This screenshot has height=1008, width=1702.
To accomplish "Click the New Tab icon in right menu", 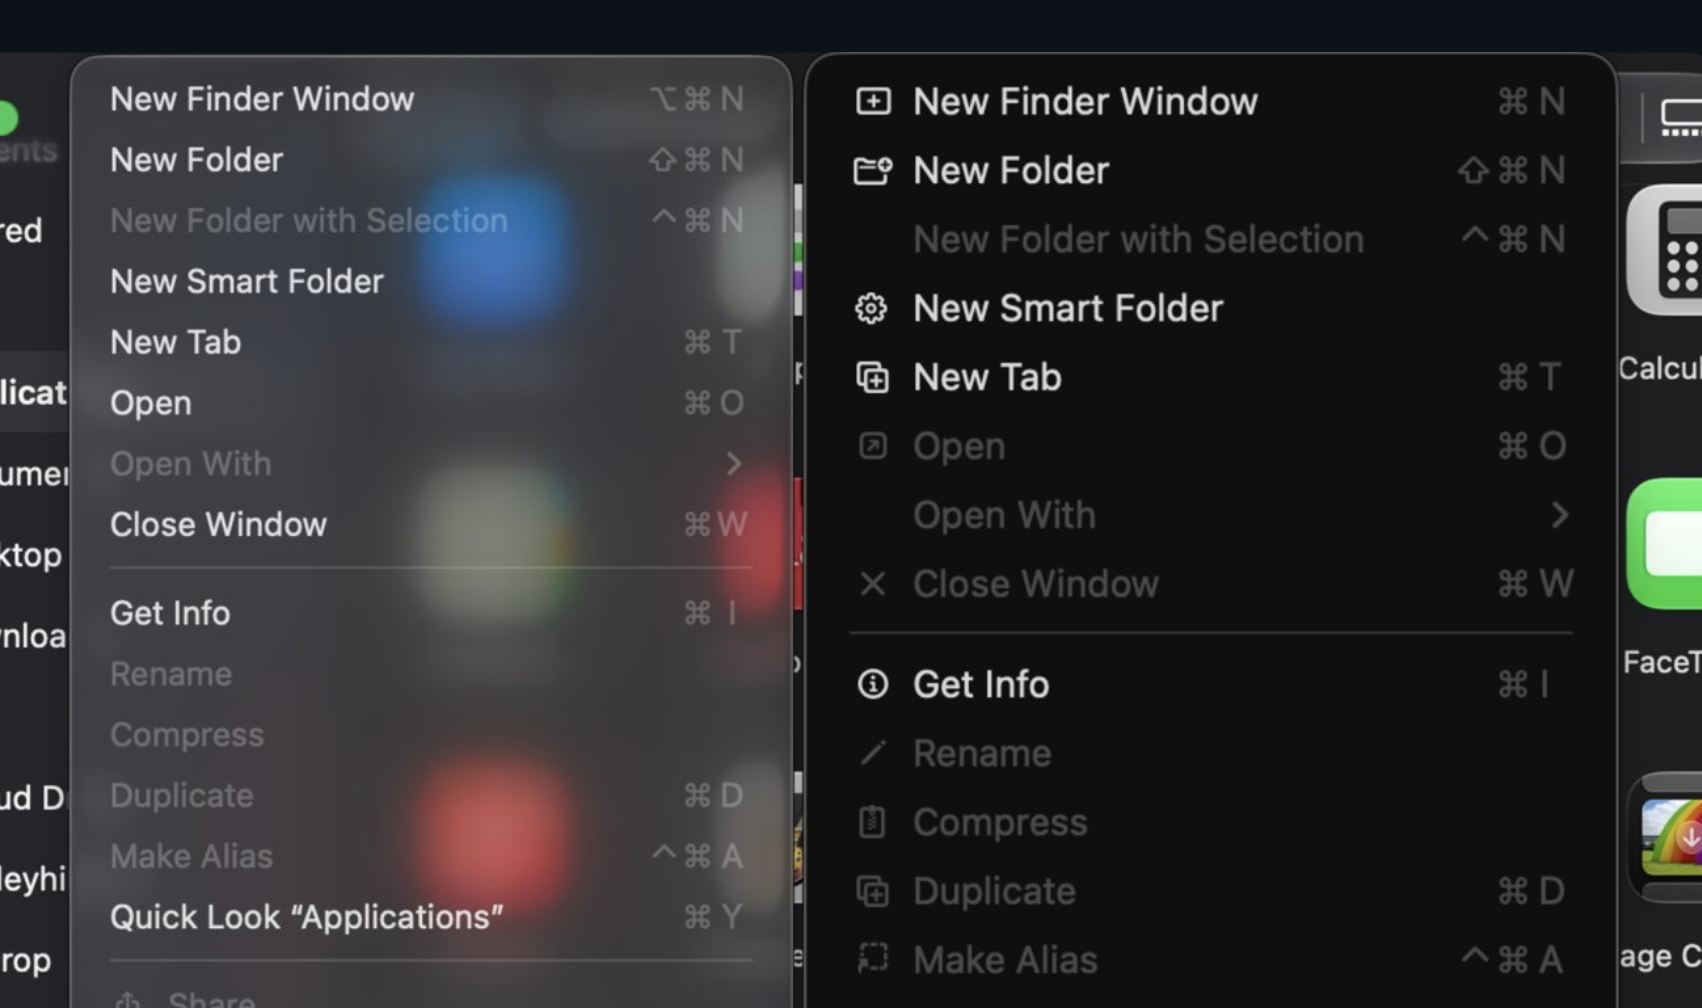I will [x=872, y=377].
